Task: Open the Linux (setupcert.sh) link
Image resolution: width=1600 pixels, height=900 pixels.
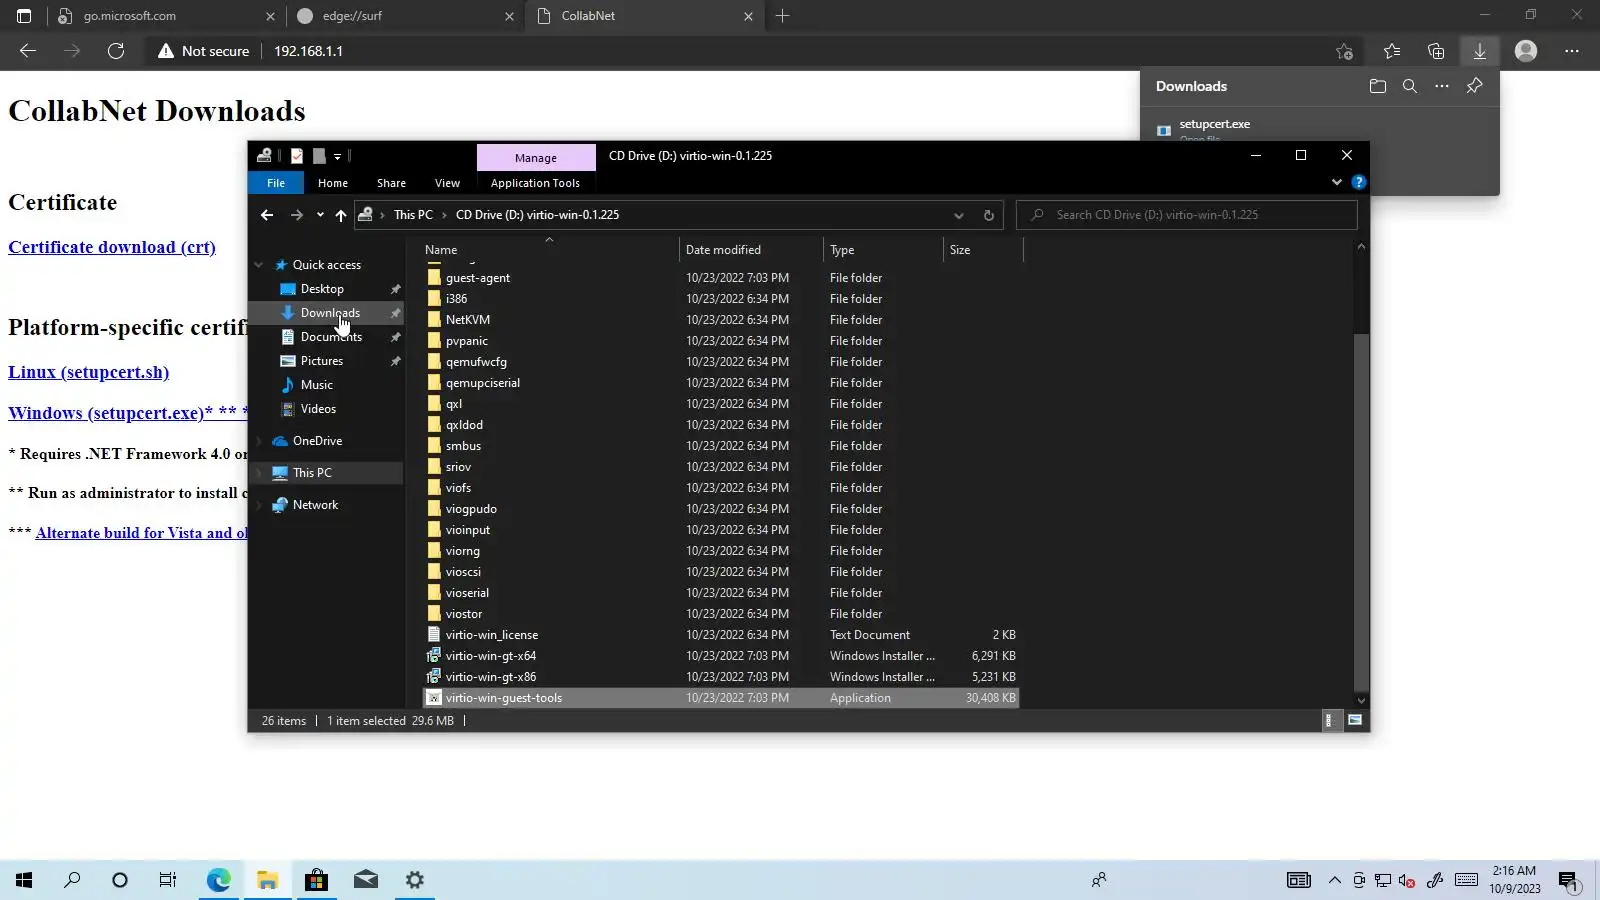Action: point(89,372)
